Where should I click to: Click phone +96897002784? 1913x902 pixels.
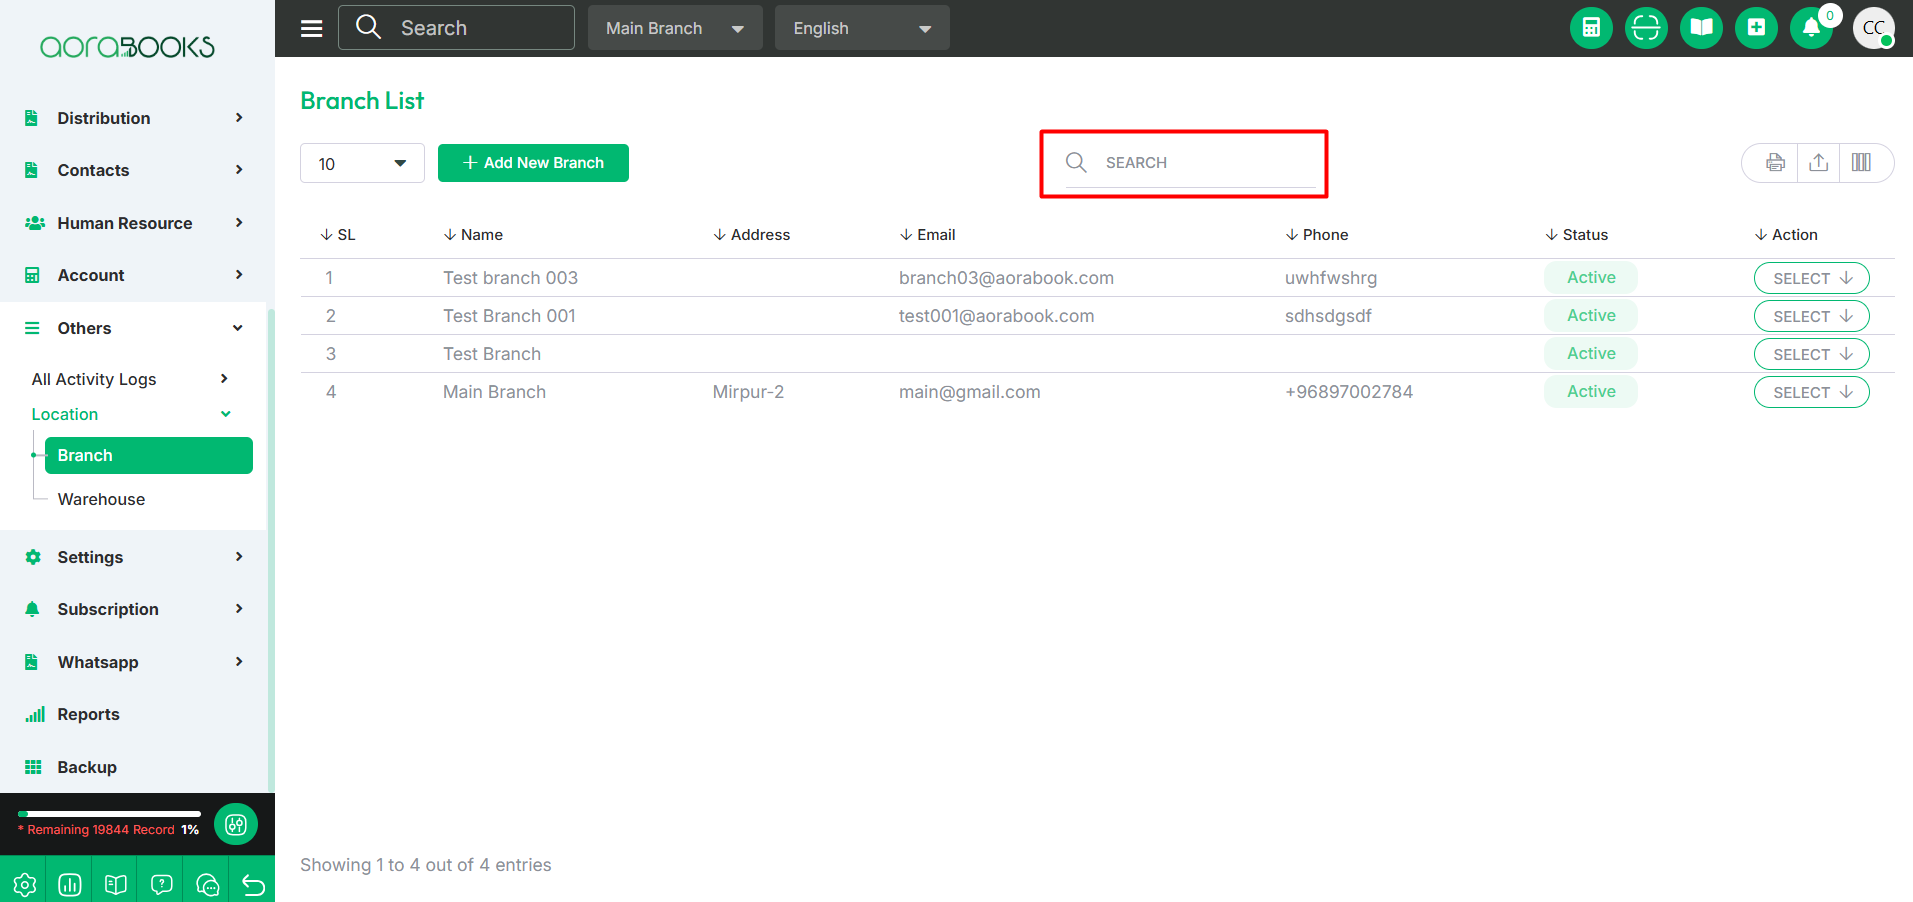point(1348,392)
